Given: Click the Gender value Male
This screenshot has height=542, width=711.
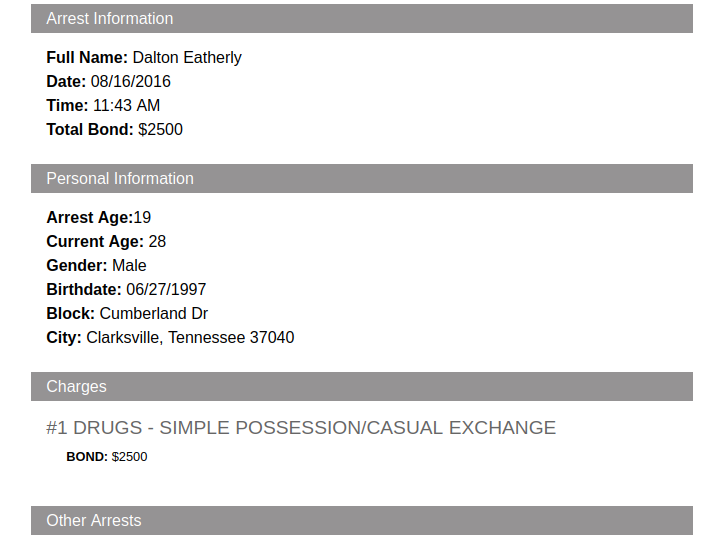Looking at the screenshot, I should click(129, 266).
